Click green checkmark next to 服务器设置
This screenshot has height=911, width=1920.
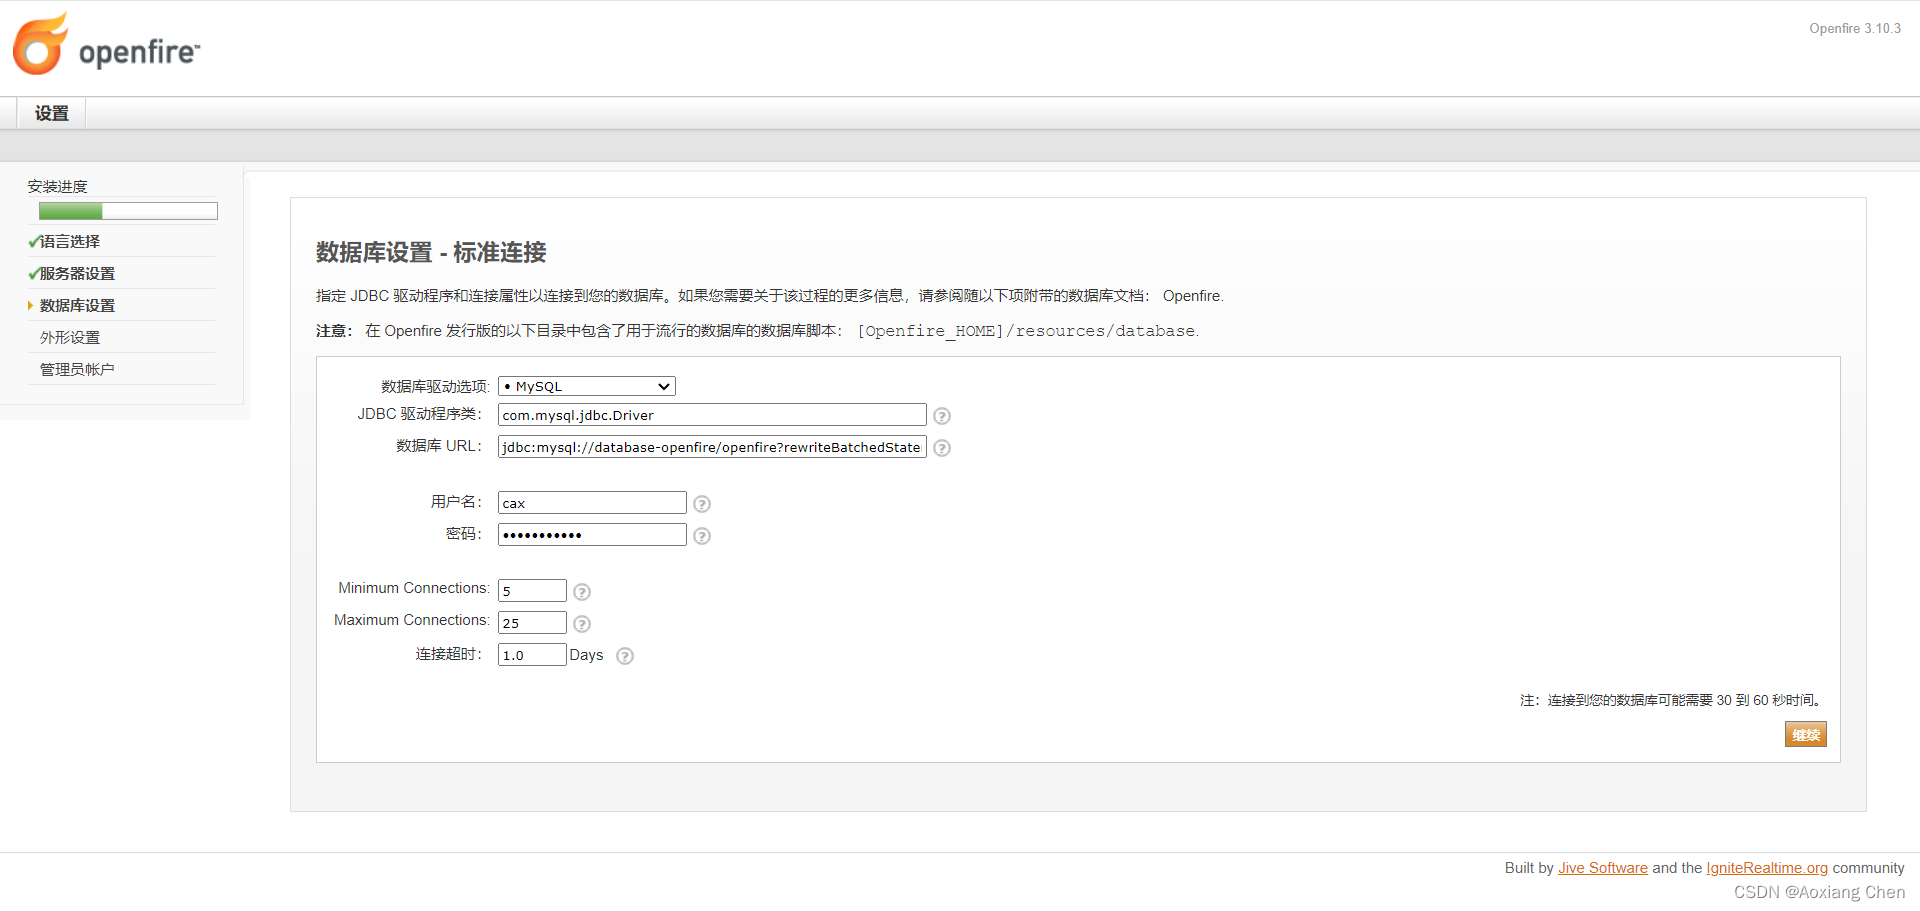pyautogui.click(x=34, y=274)
